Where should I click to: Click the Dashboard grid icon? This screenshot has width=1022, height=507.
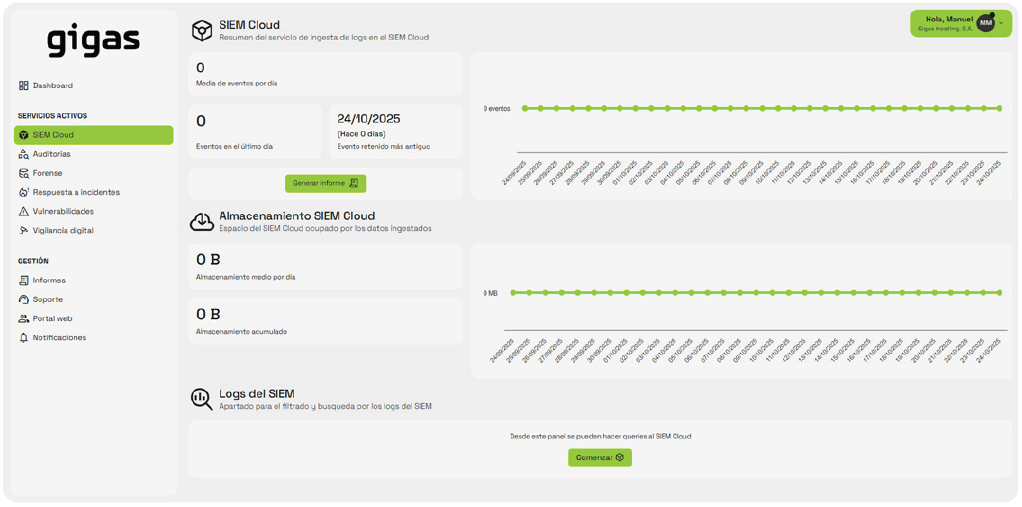pyautogui.click(x=24, y=86)
